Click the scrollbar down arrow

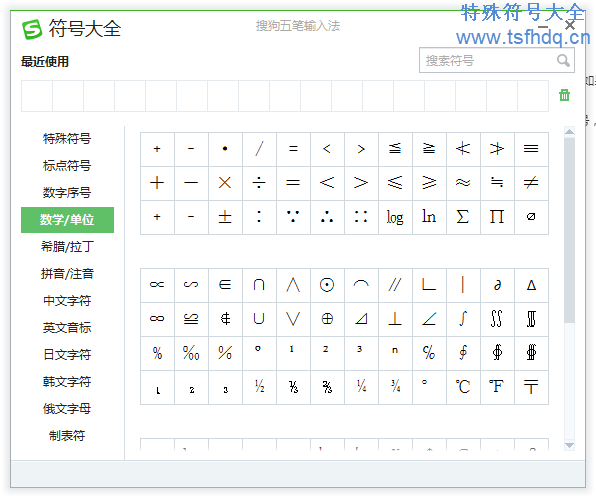(569, 445)
